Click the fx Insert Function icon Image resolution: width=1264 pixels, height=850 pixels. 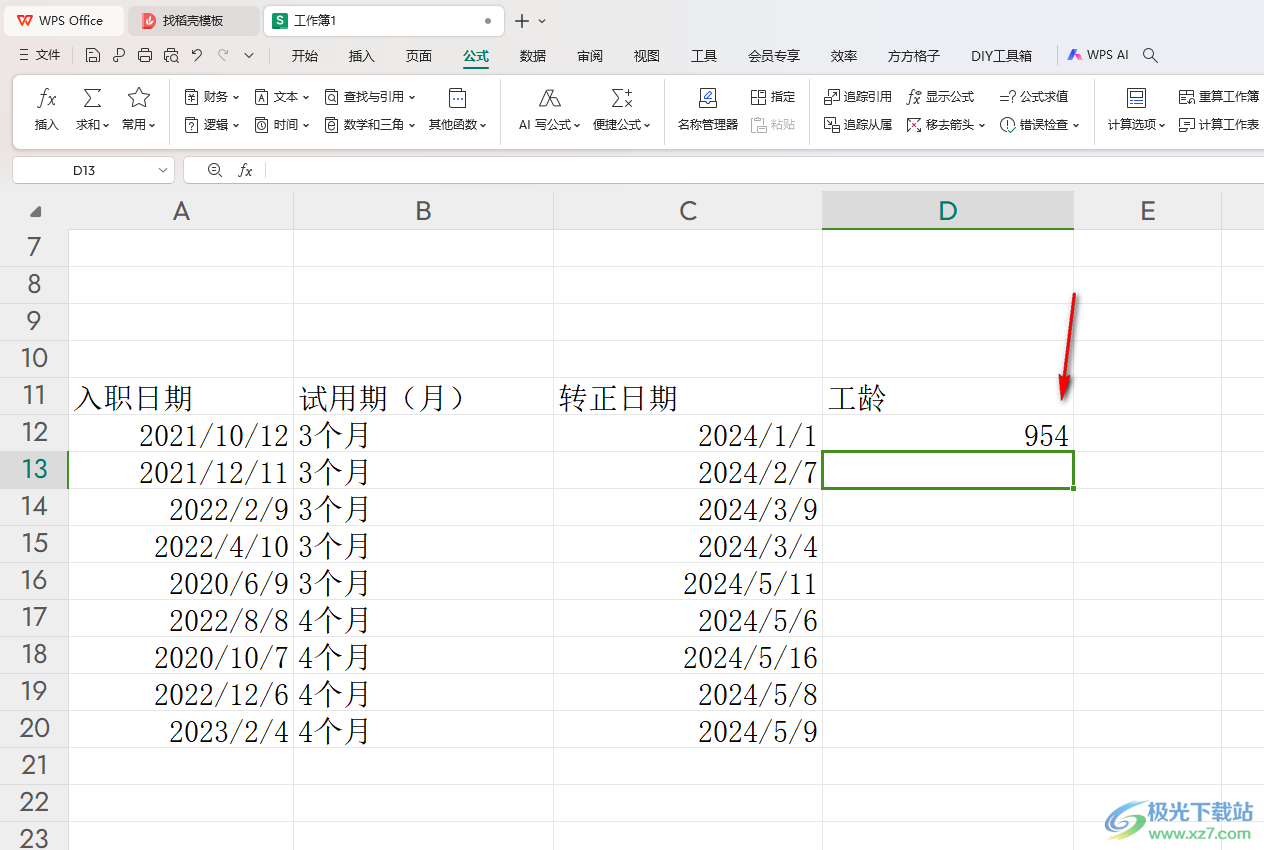click(x=47, y=98)
